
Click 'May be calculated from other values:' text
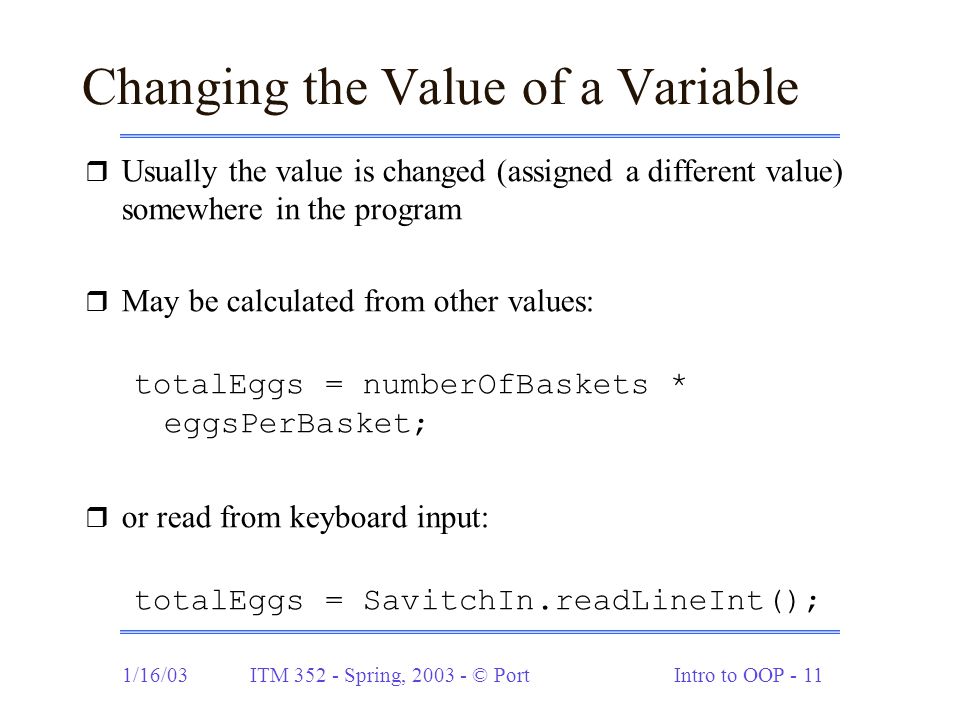tap(358, 302)
